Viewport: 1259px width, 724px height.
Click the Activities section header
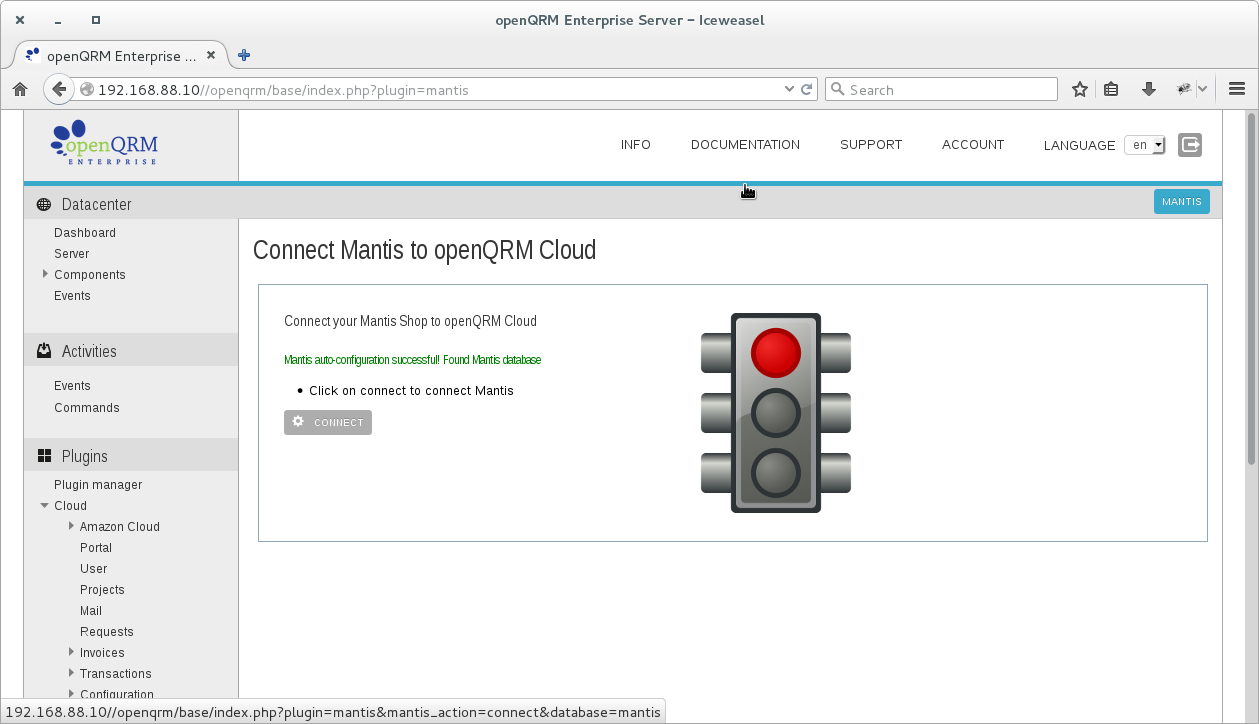point(131,351)
